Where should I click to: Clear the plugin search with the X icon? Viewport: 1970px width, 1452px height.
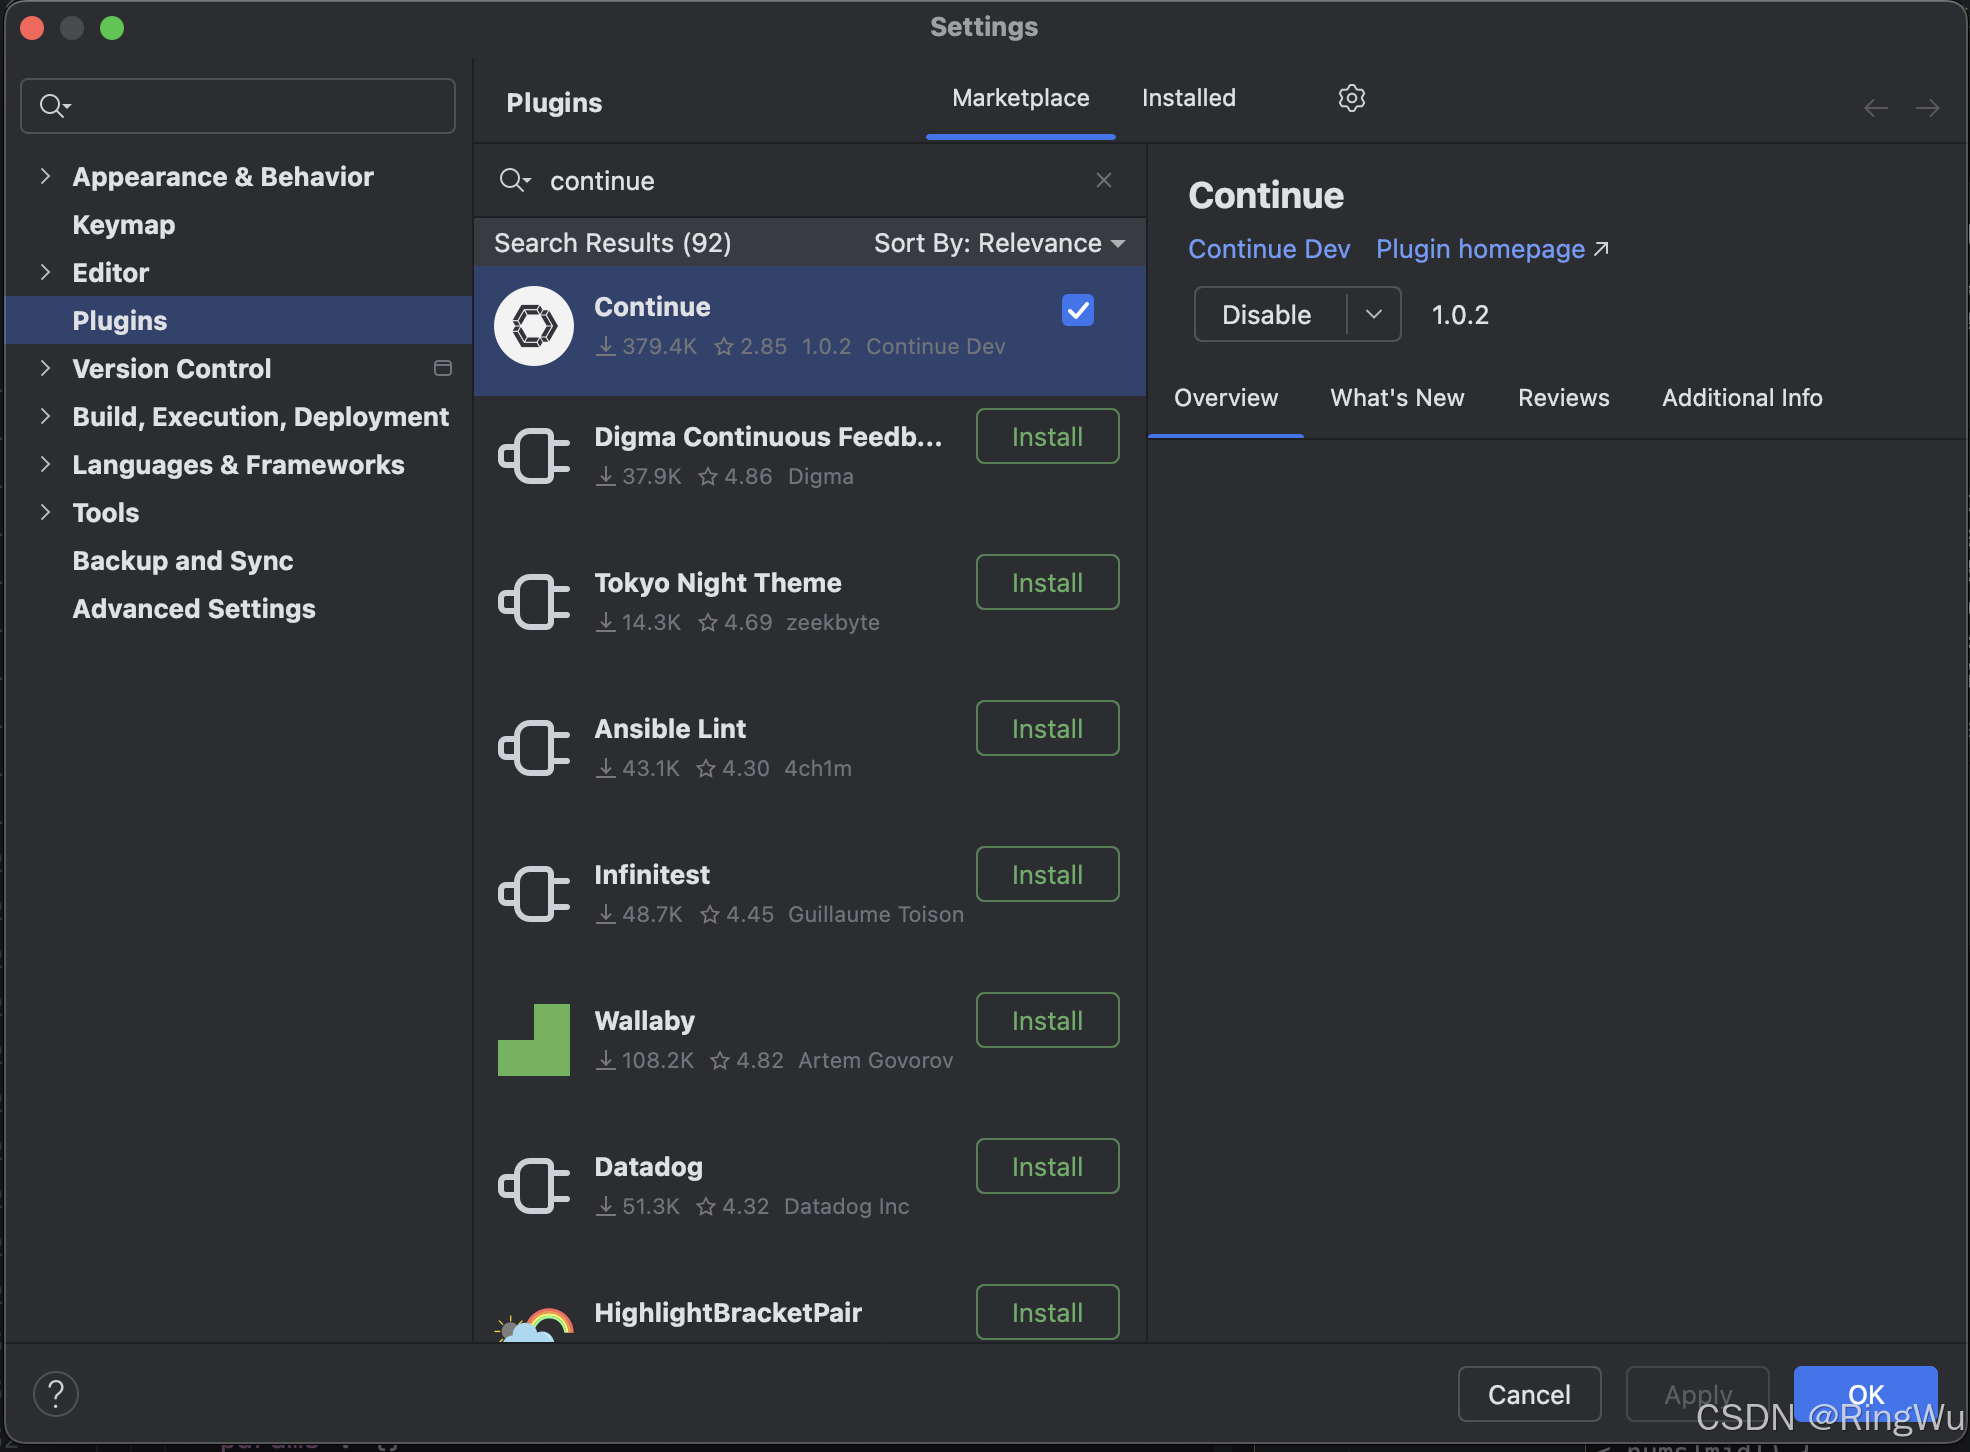pyautogui.click(x=1104, y=180)
